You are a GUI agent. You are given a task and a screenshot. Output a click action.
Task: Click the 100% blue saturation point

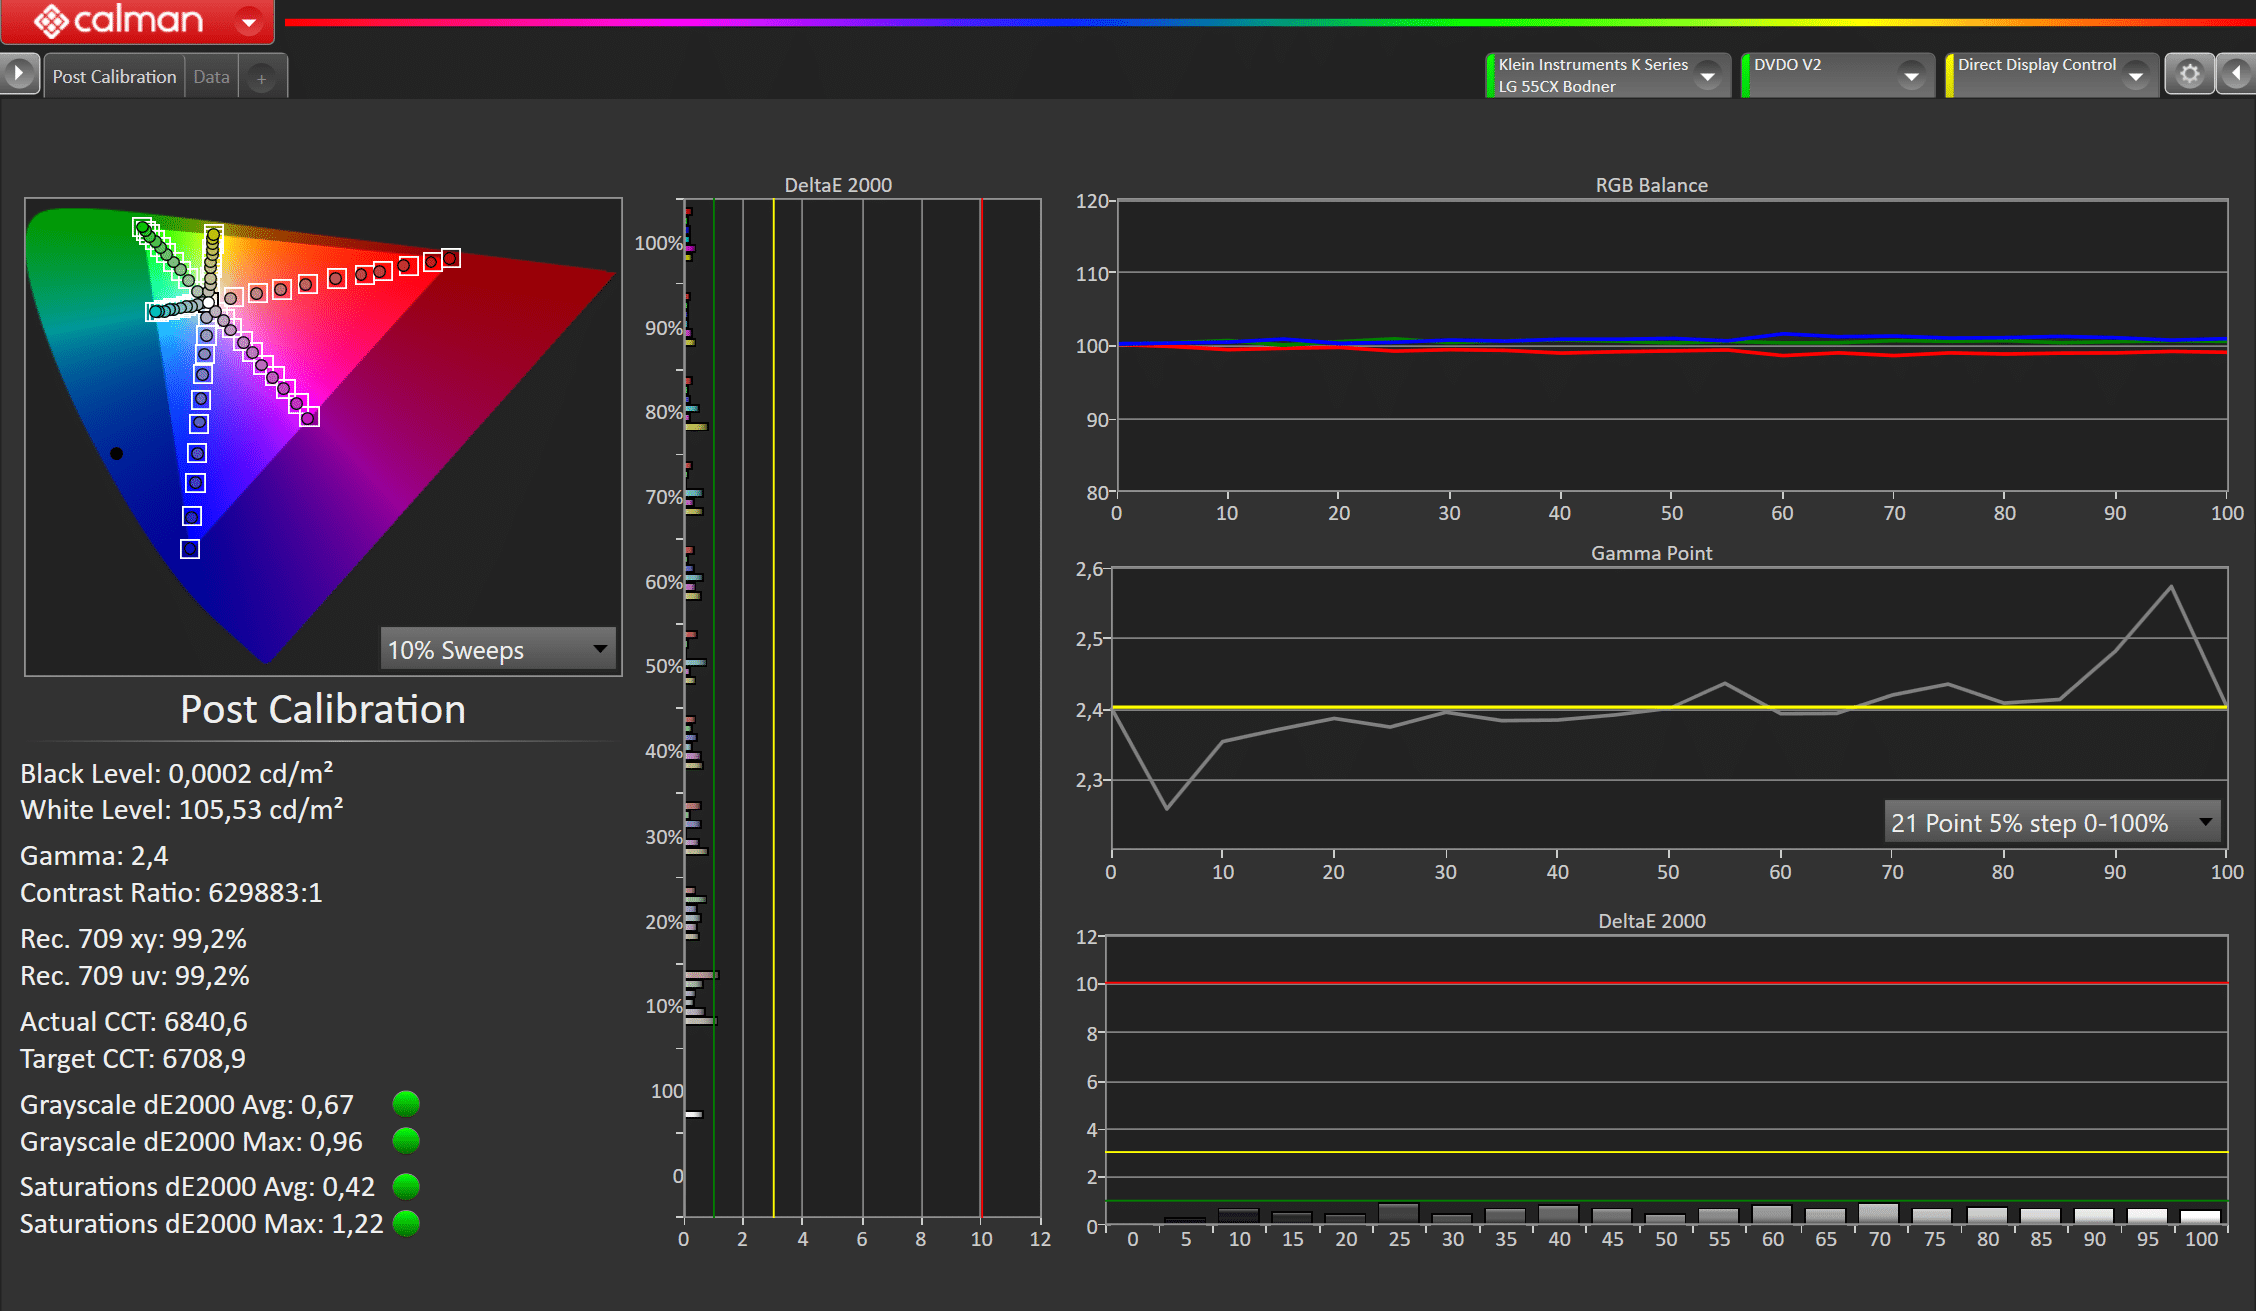tap(190, 548)
